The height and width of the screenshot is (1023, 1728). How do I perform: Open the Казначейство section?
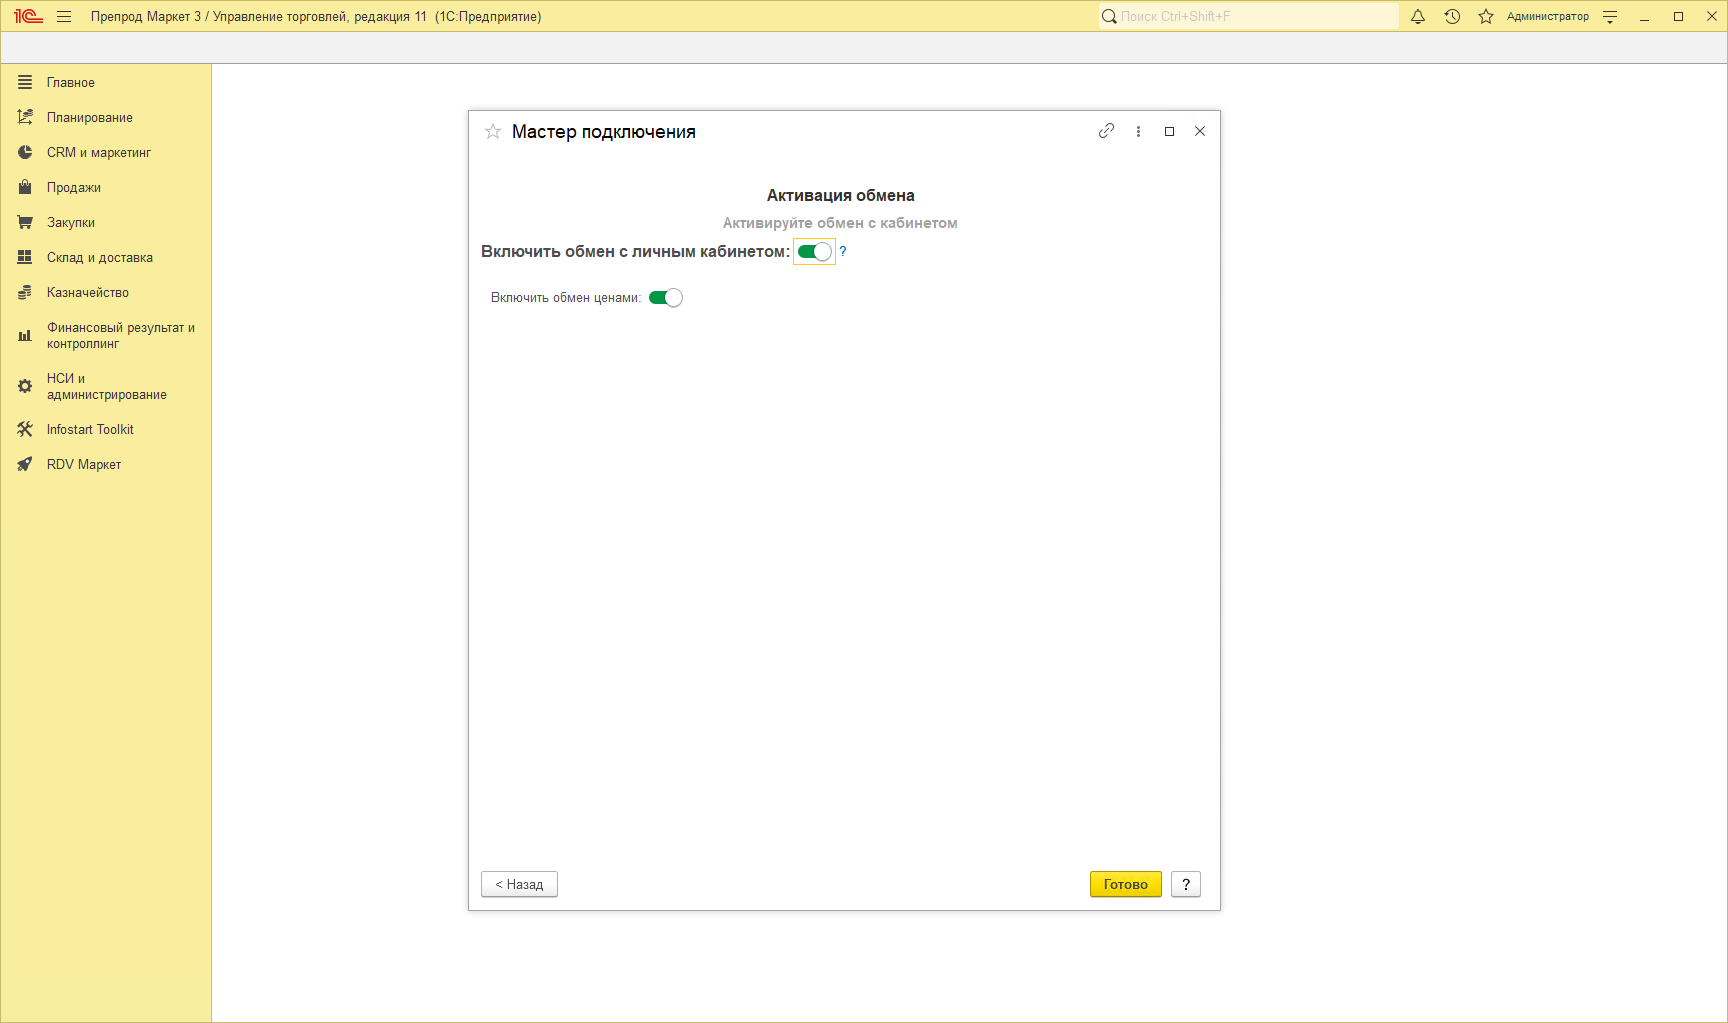click(106, 293)
